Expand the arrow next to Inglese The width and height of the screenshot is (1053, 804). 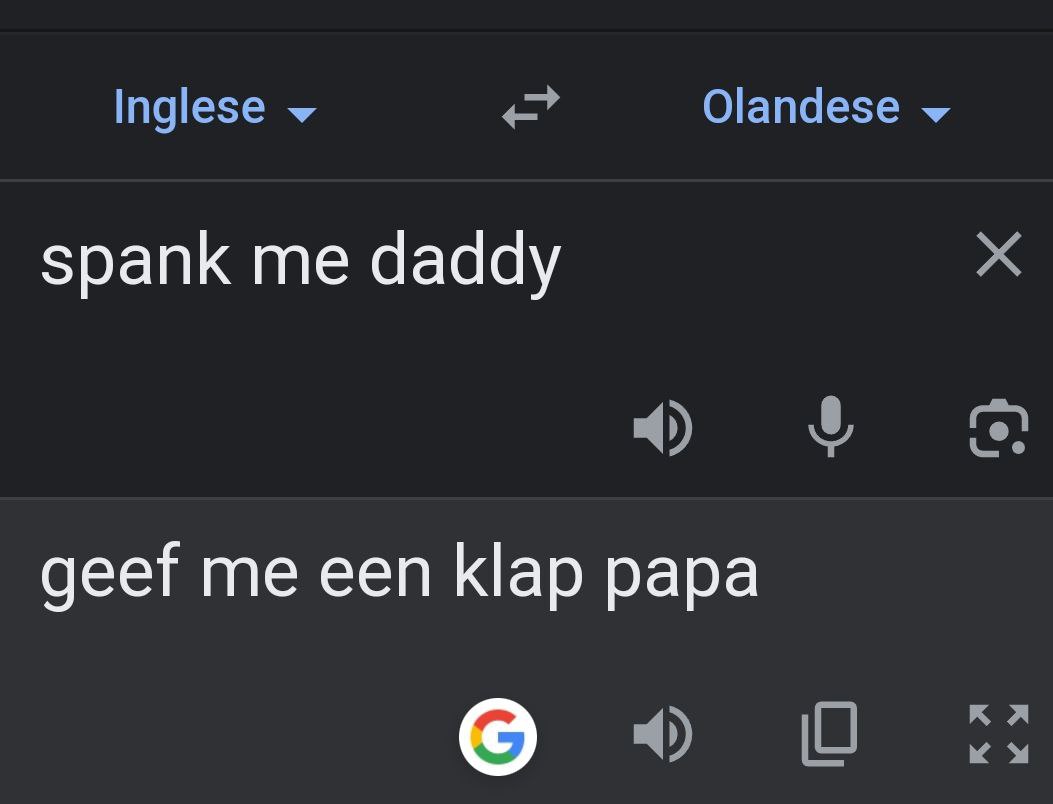[x=301, y=113]
